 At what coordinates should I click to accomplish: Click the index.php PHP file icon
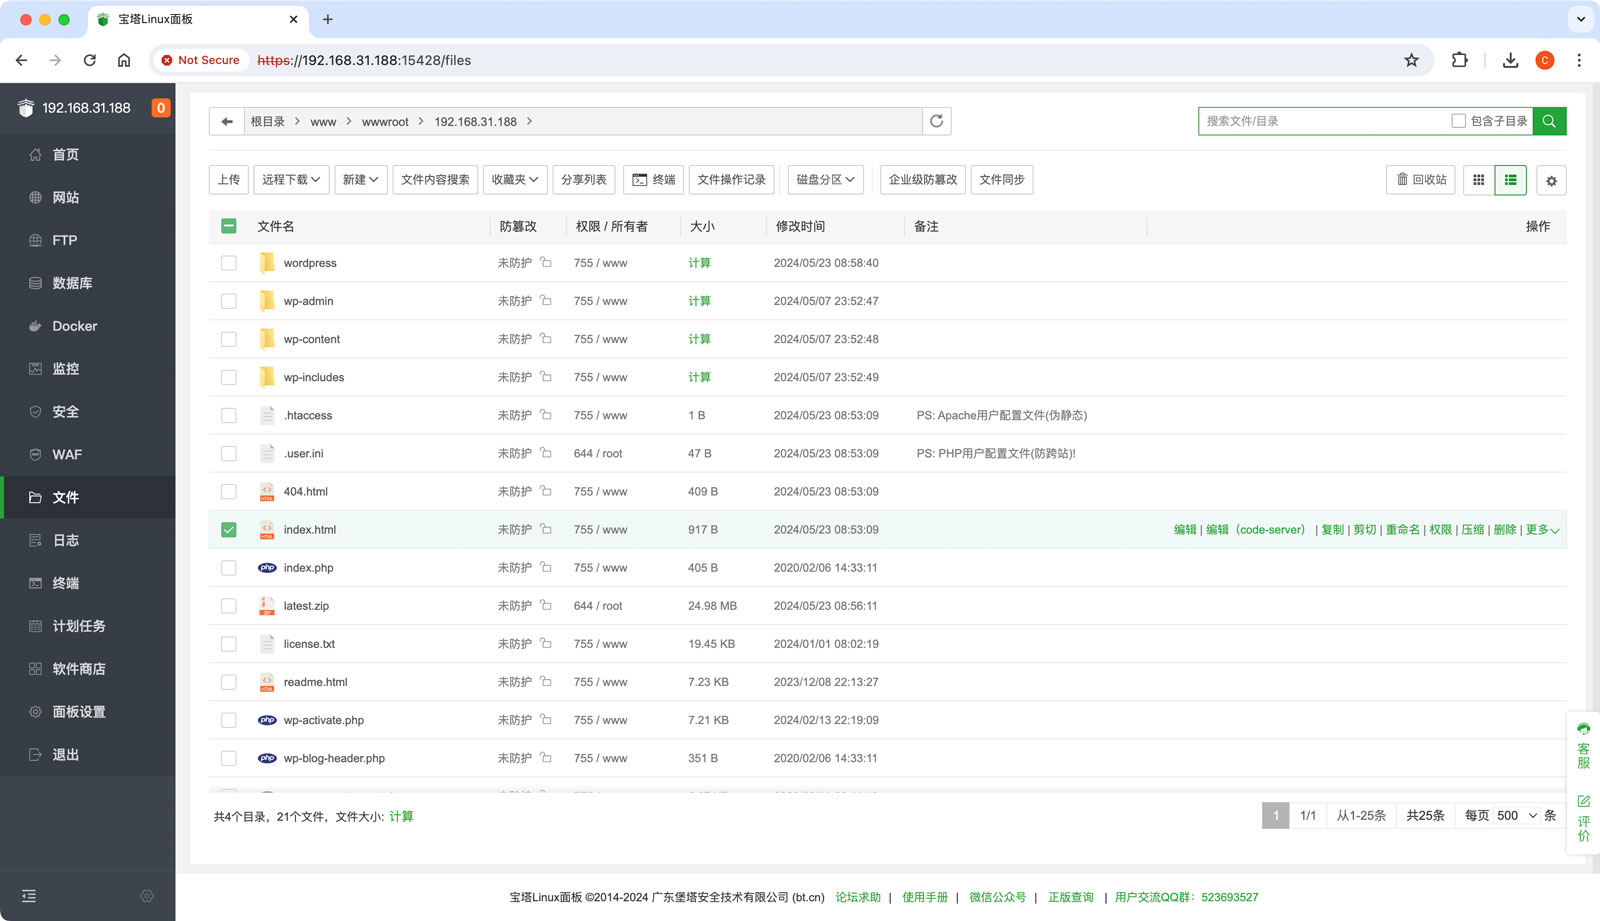click(267, 568)
